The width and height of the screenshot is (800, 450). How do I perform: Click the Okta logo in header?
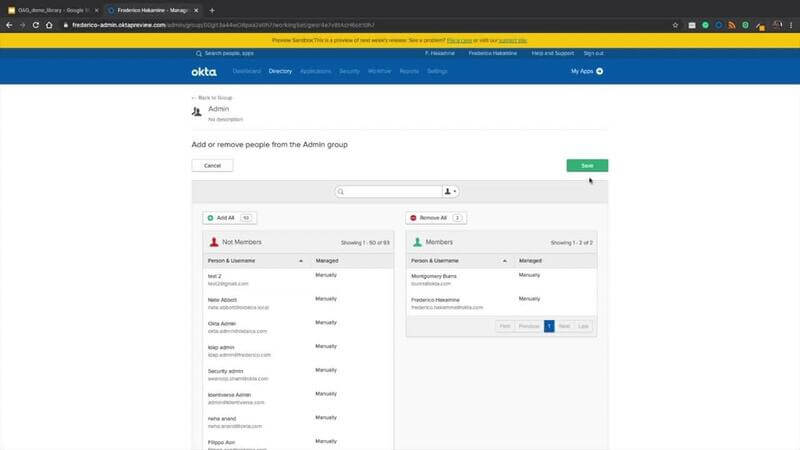click(203, 72)
